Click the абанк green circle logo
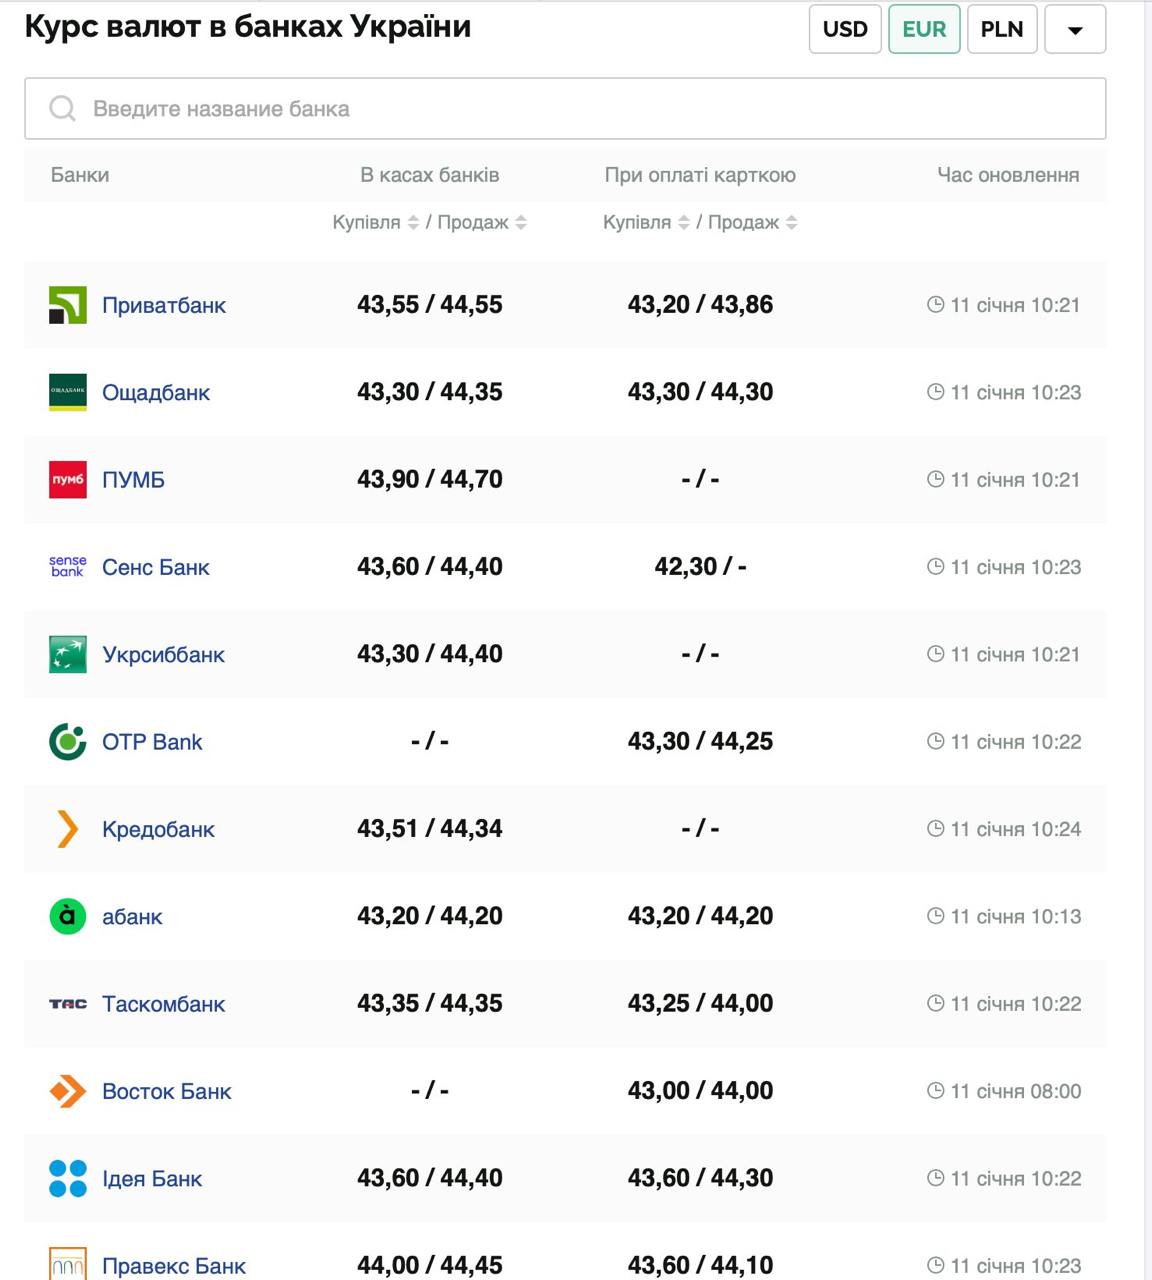Image resolution: width=1152 pixels, height=1280 pixels. [68, 916]
